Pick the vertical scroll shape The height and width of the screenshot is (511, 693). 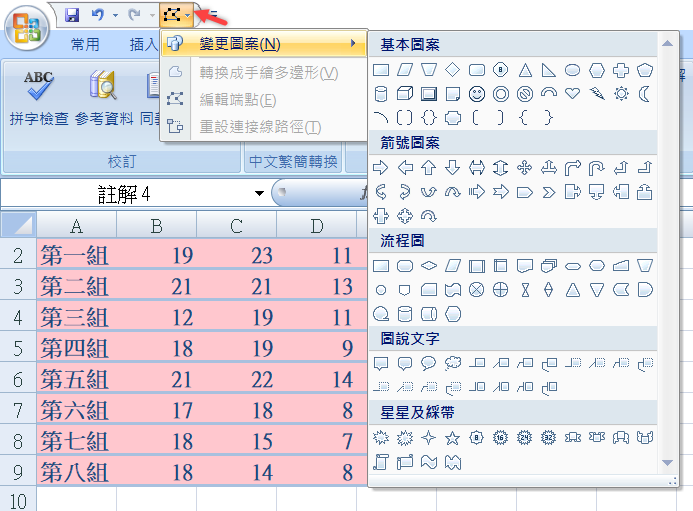tap(381, 462)
